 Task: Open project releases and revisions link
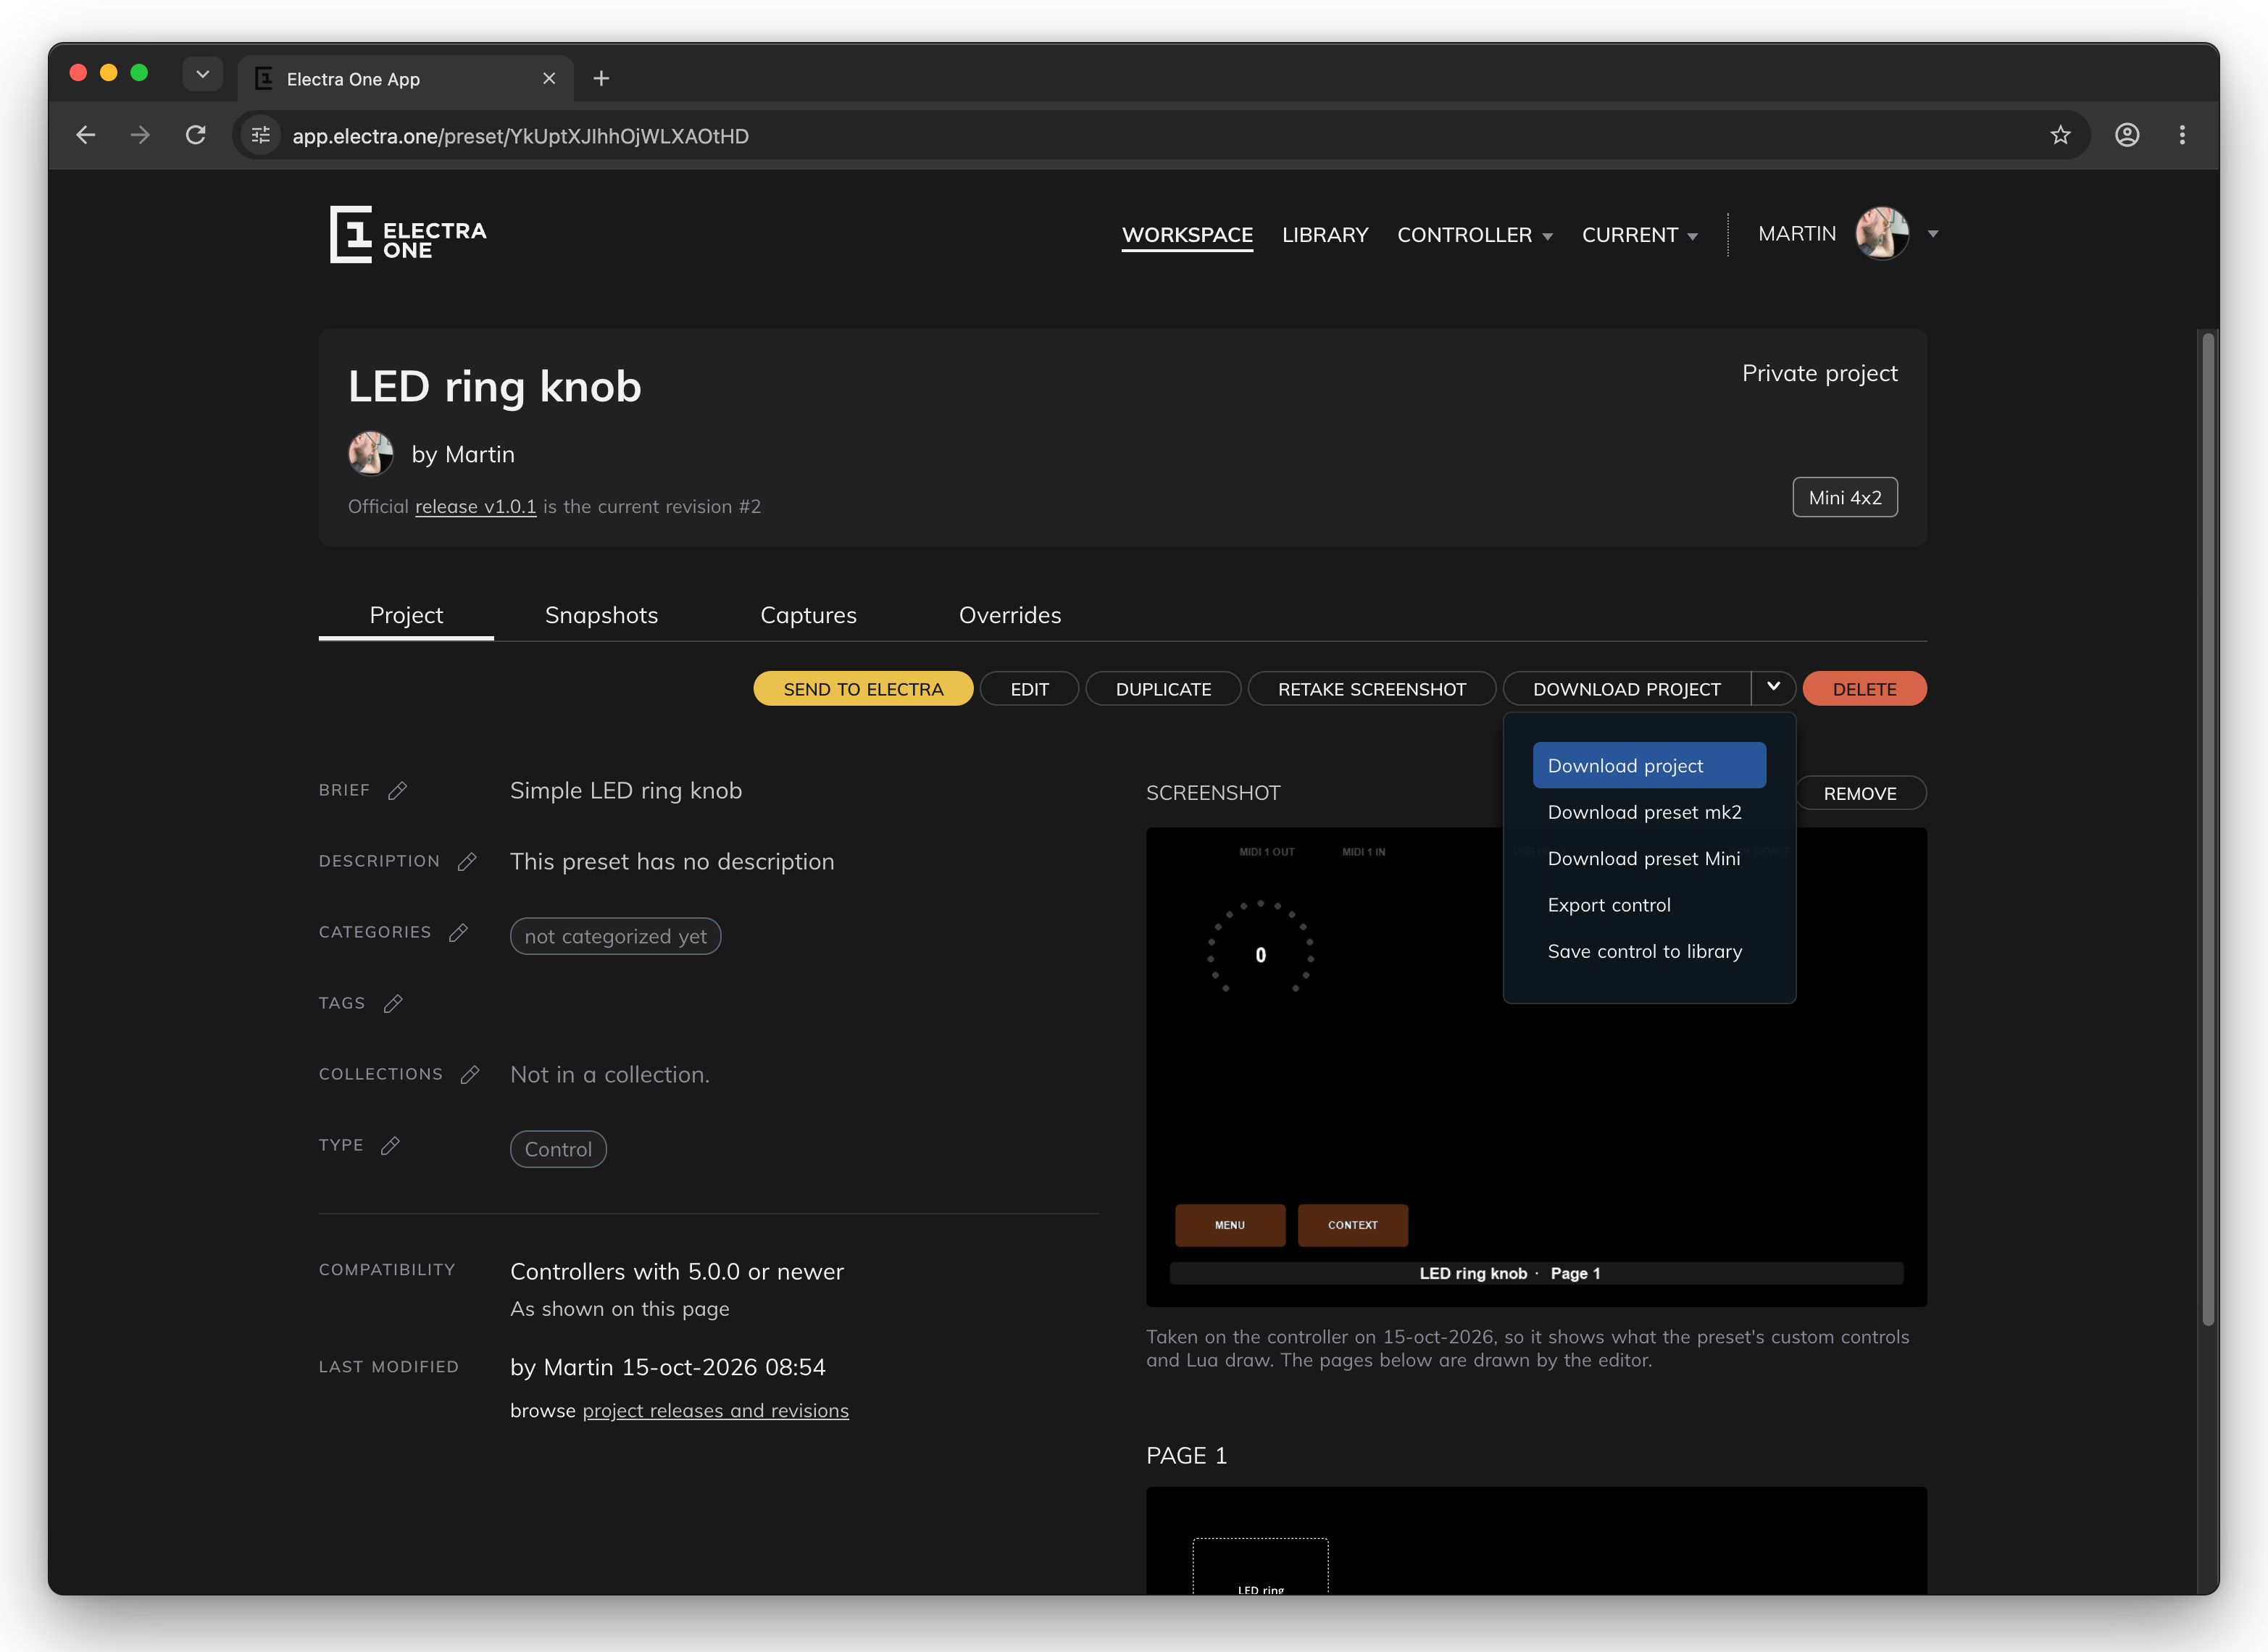click(x=715, y=1411)
